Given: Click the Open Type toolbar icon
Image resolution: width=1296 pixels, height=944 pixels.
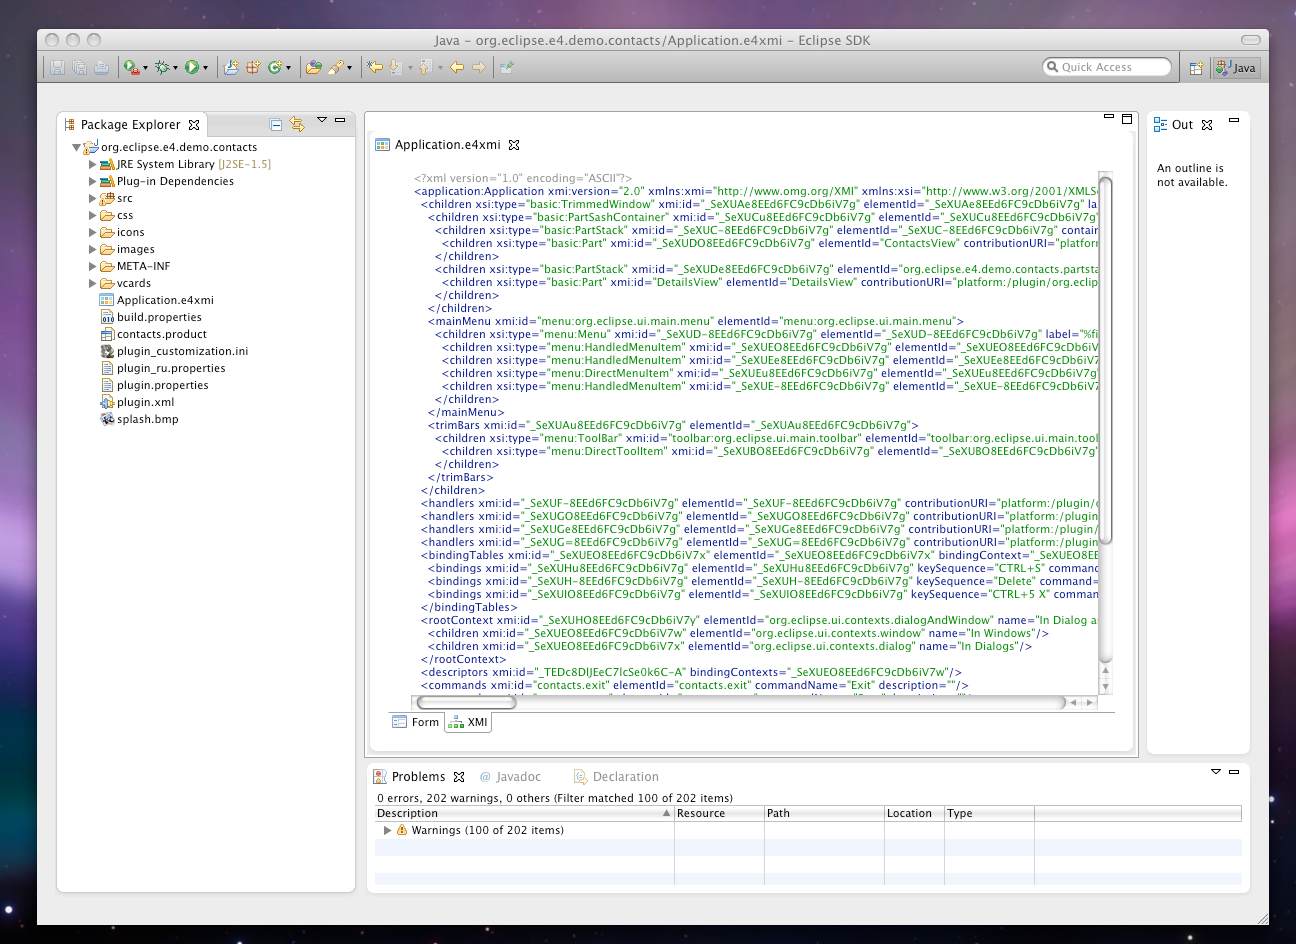Looking at the screenshot, I should pos(313,67).
